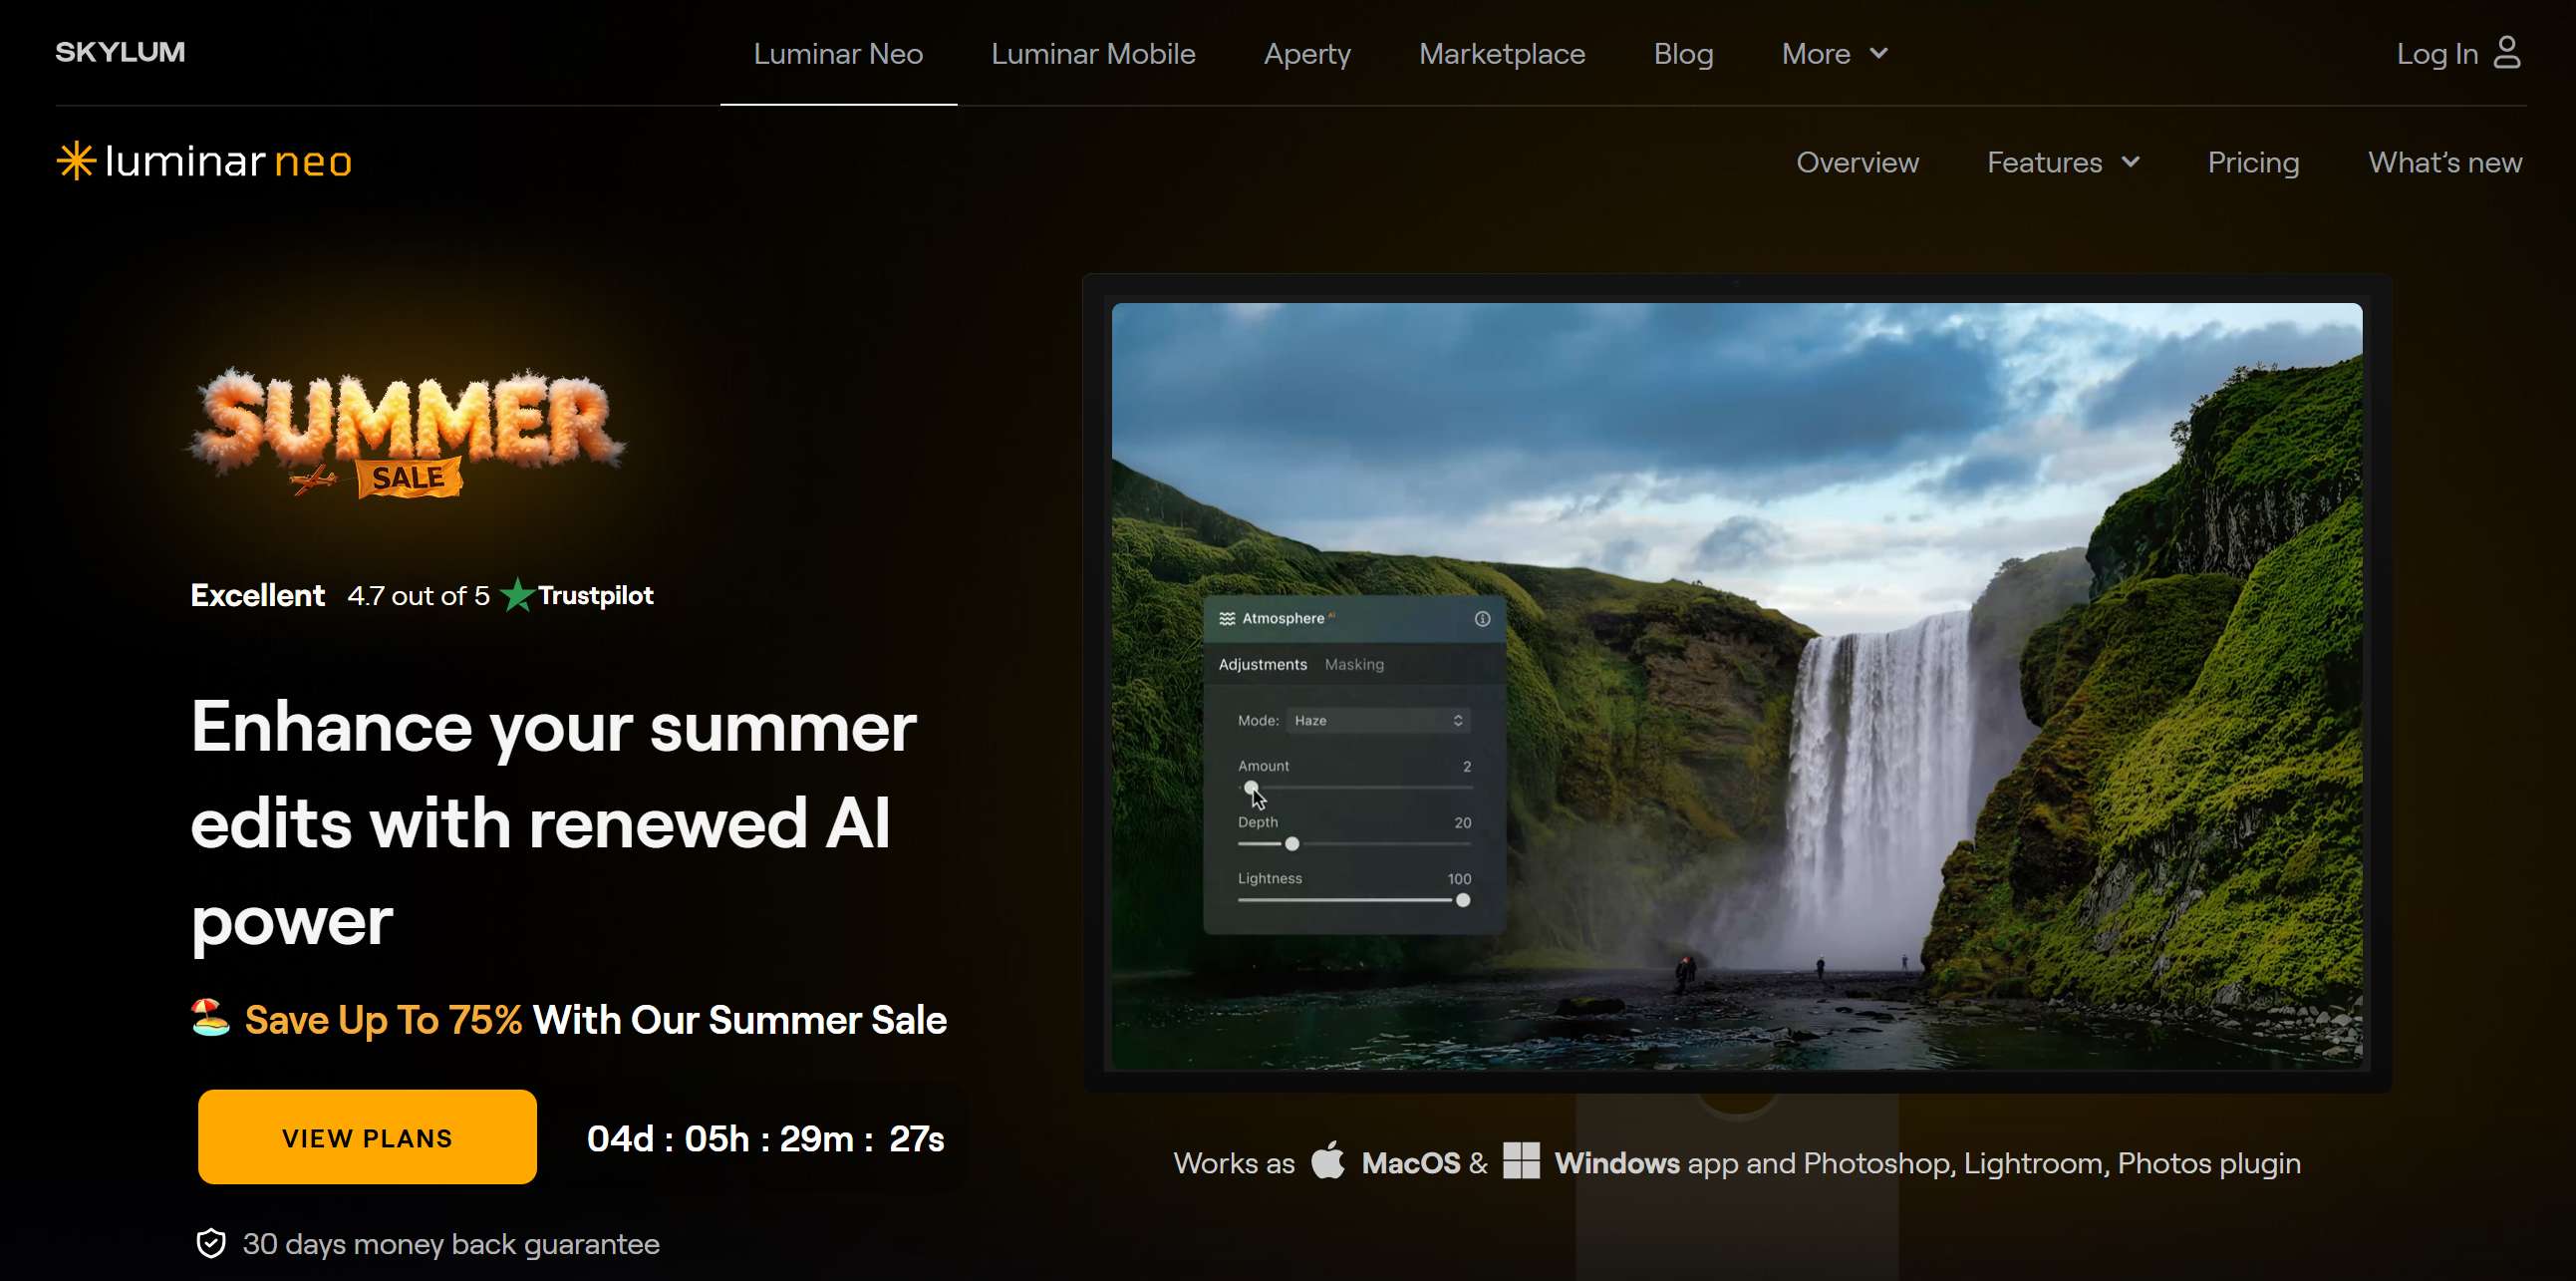
Task: Click the Windows logo icon
Action: (1521, 1161)
